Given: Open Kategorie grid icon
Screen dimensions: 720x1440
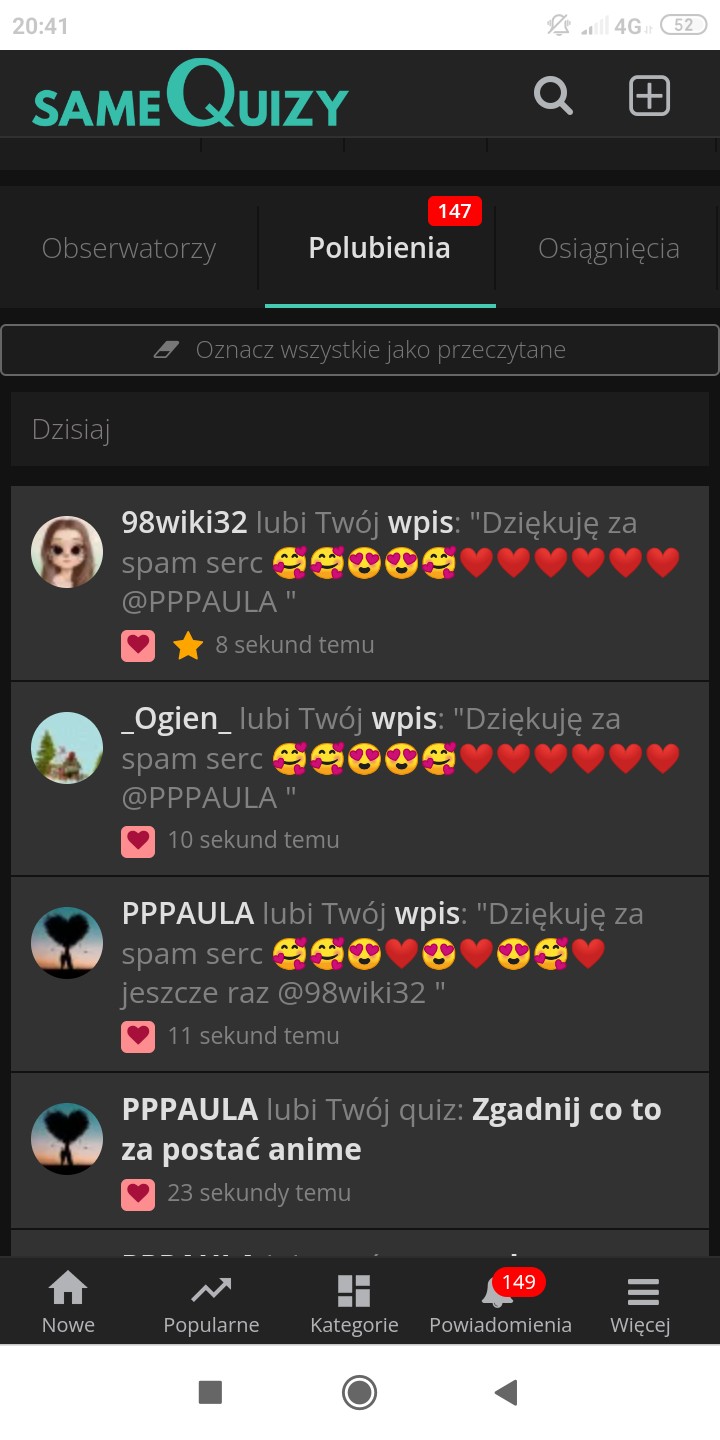Looking at the screenshot, I should [354, 1302].
